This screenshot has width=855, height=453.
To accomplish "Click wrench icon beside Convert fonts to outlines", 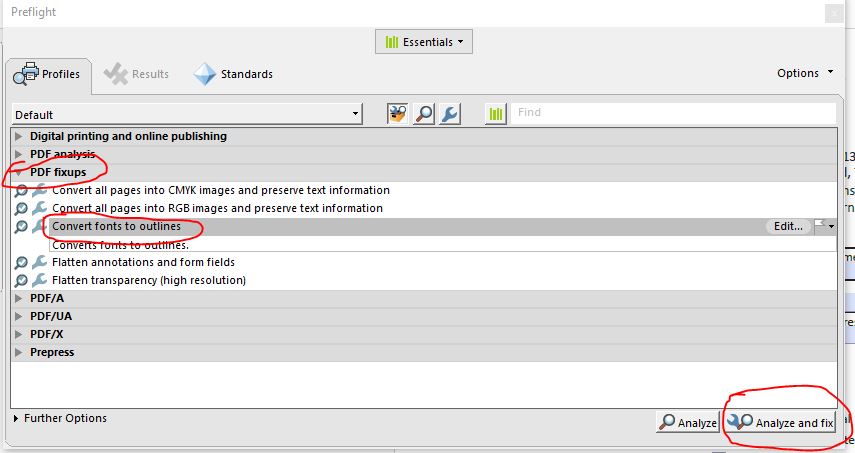I will coord(39,227).
